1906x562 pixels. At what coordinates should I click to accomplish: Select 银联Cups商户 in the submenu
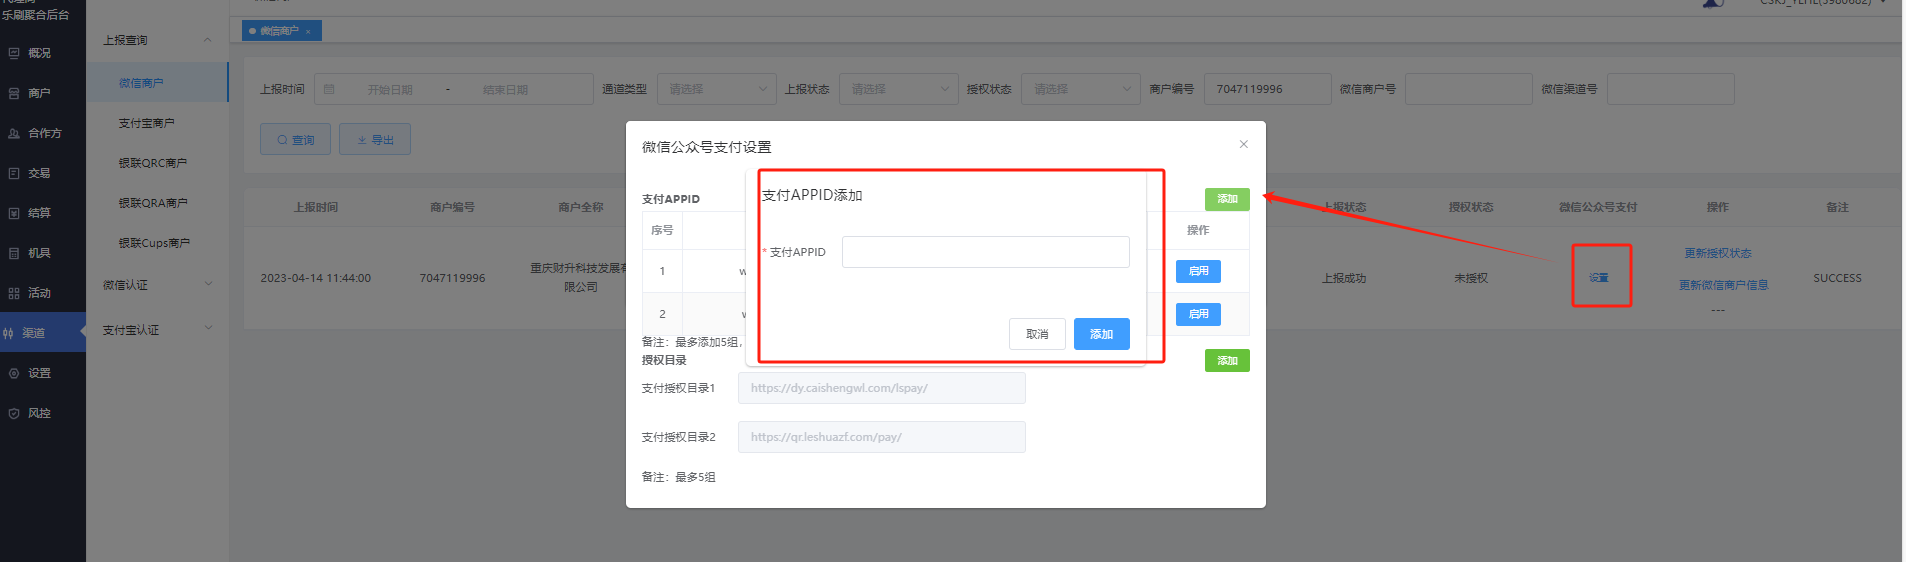point(154,243)
